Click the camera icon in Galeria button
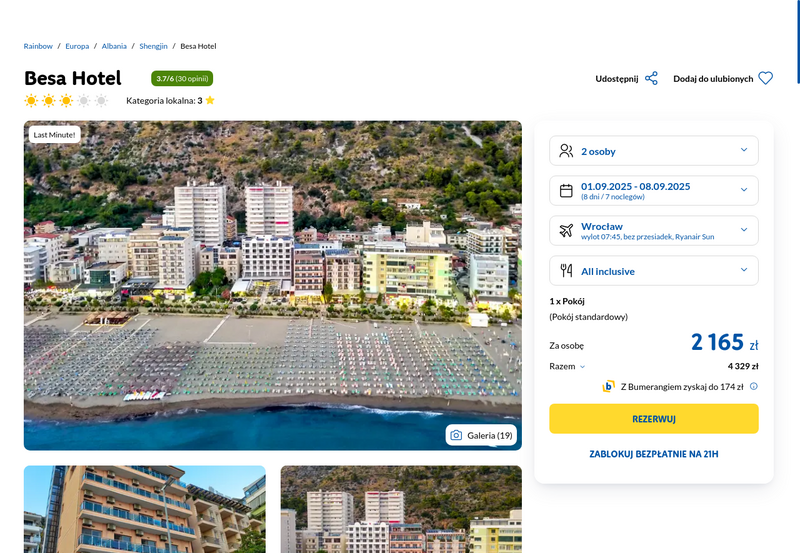 (x=456, y=435)
